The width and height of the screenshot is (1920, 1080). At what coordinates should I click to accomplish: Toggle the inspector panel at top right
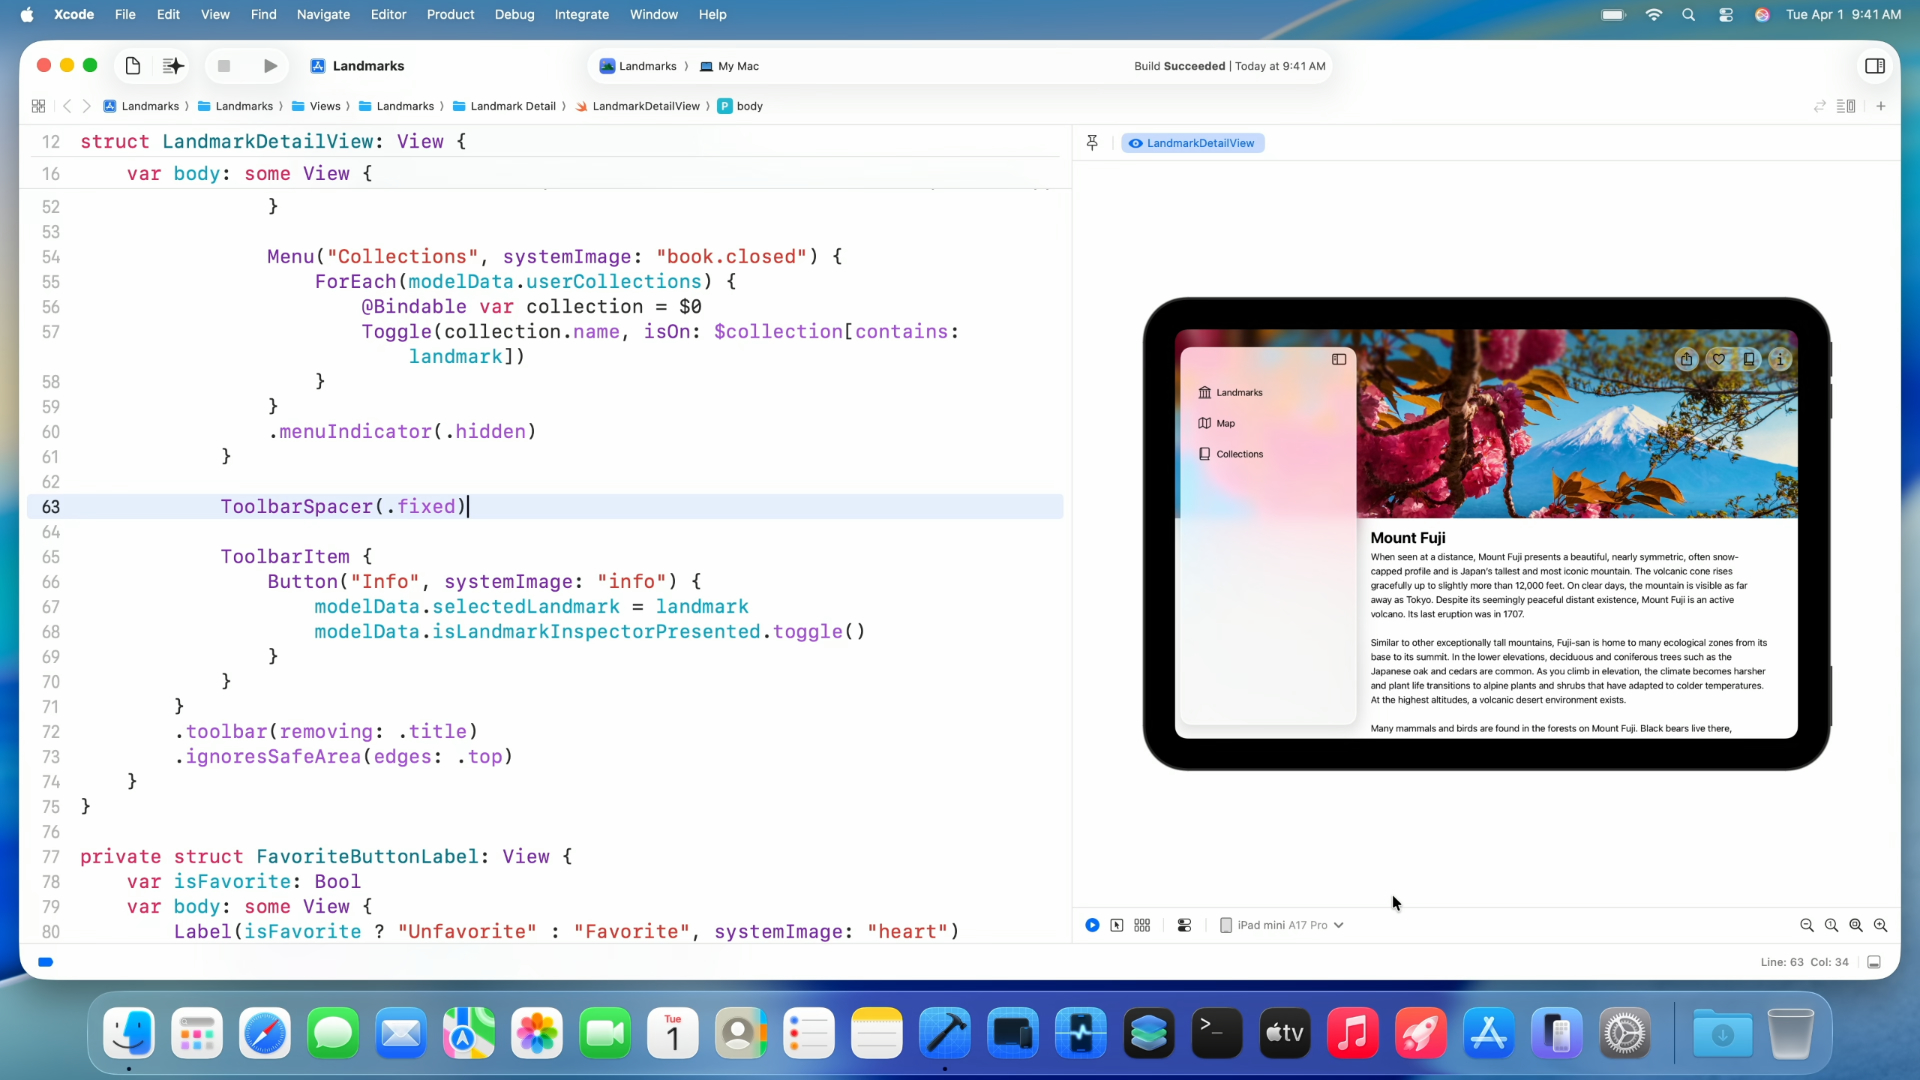coord(1875,66)
